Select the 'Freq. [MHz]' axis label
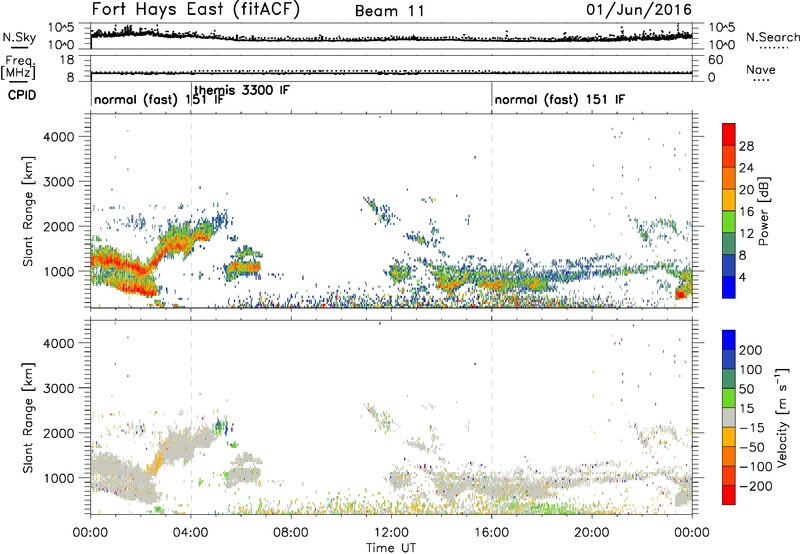The image size is (800, 554). pos(19,68)
